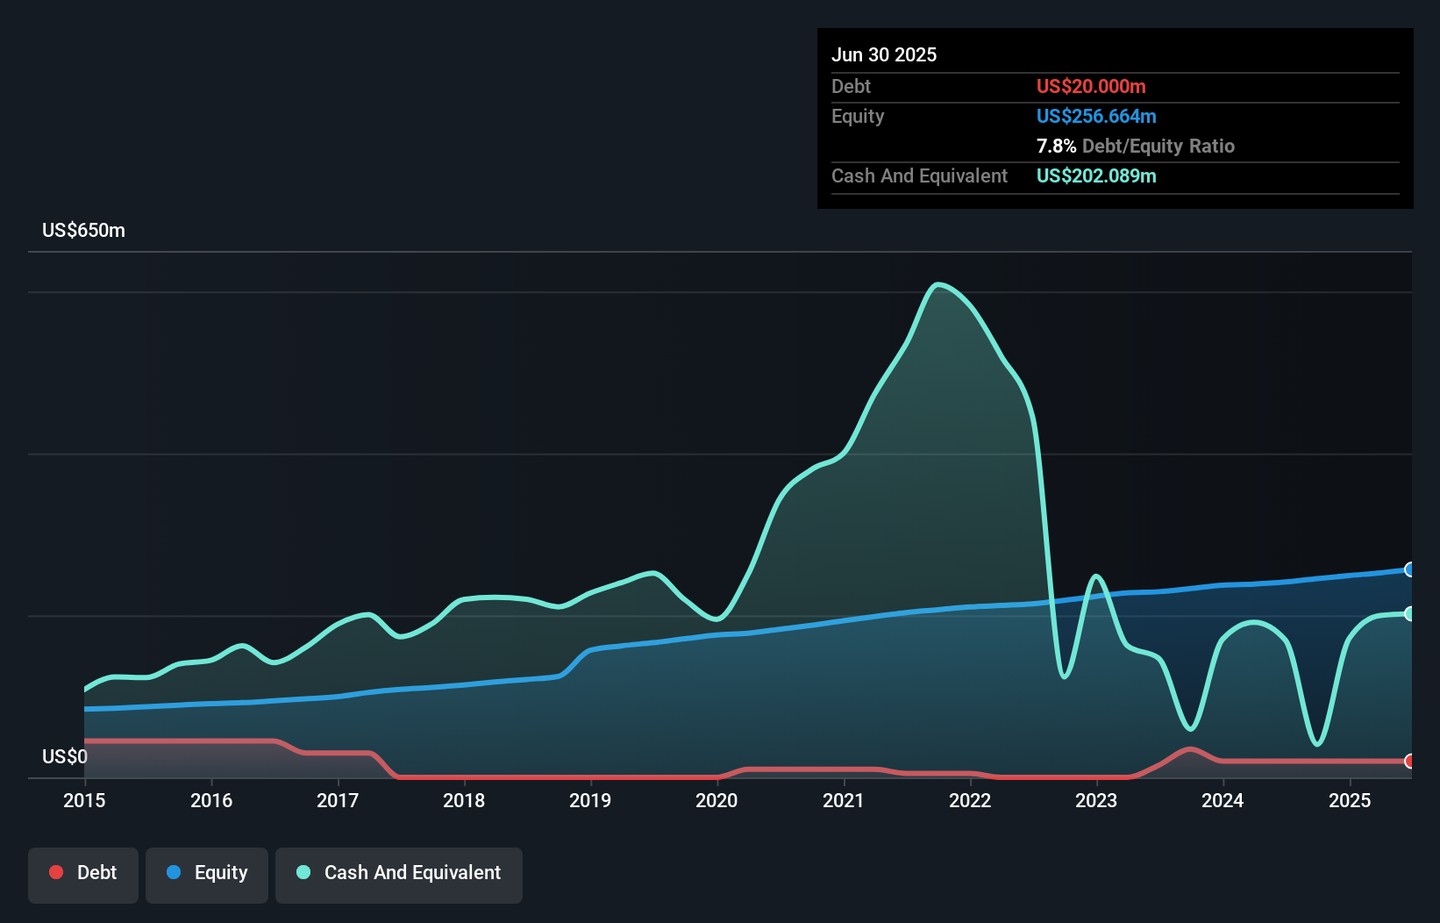Click the US$202.089m cash value in tooltip
1440x923 pixels.
(x=1096, y=176)
